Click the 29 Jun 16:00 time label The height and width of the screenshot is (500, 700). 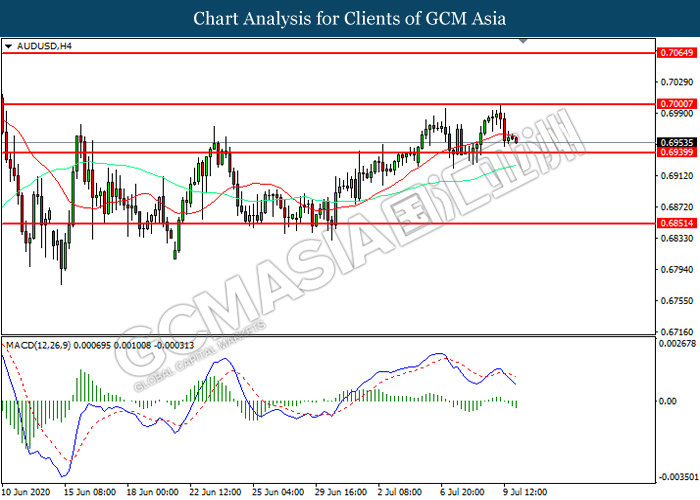pyautogui.click(x=341, y=492)
